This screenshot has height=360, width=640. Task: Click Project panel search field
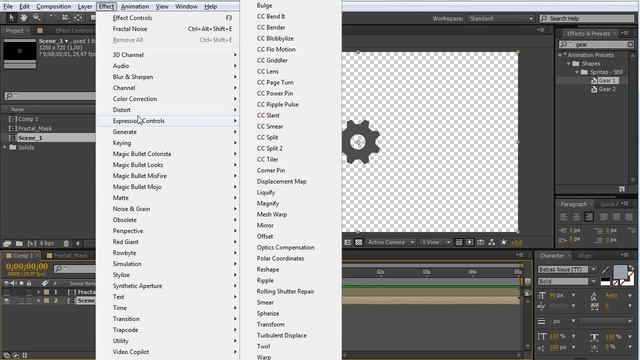[50, 96]
